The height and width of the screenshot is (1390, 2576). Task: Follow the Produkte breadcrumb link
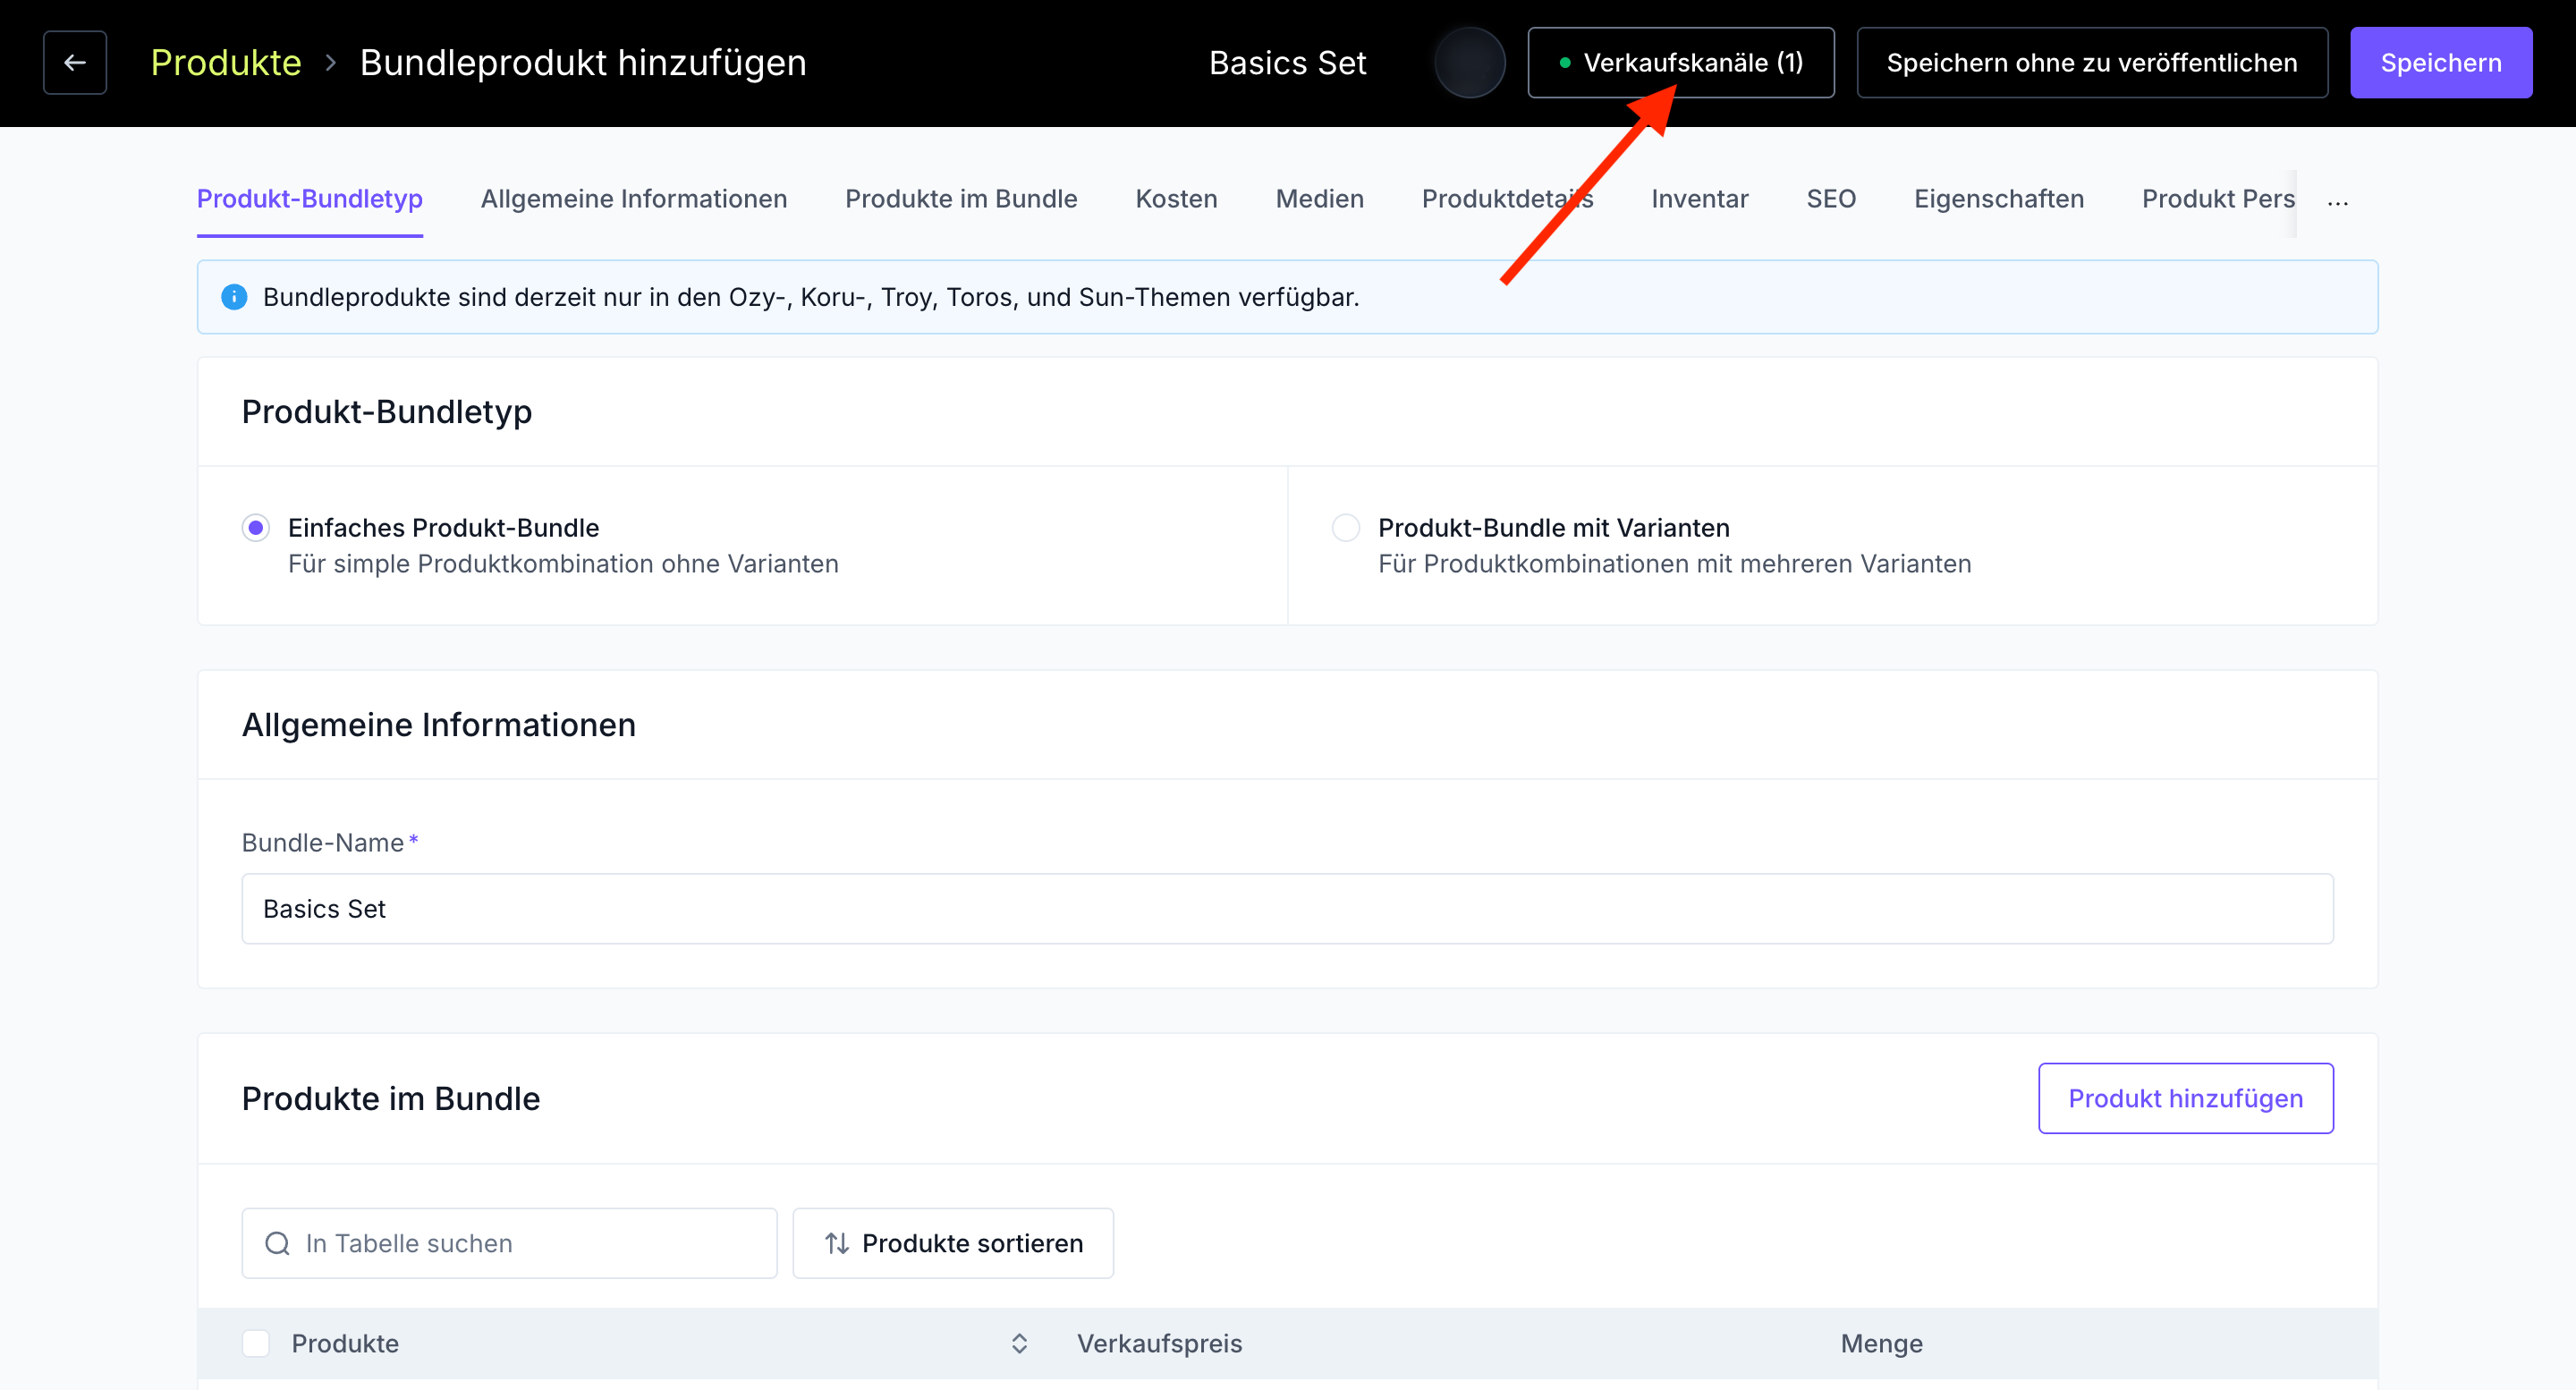coord(226,63)
